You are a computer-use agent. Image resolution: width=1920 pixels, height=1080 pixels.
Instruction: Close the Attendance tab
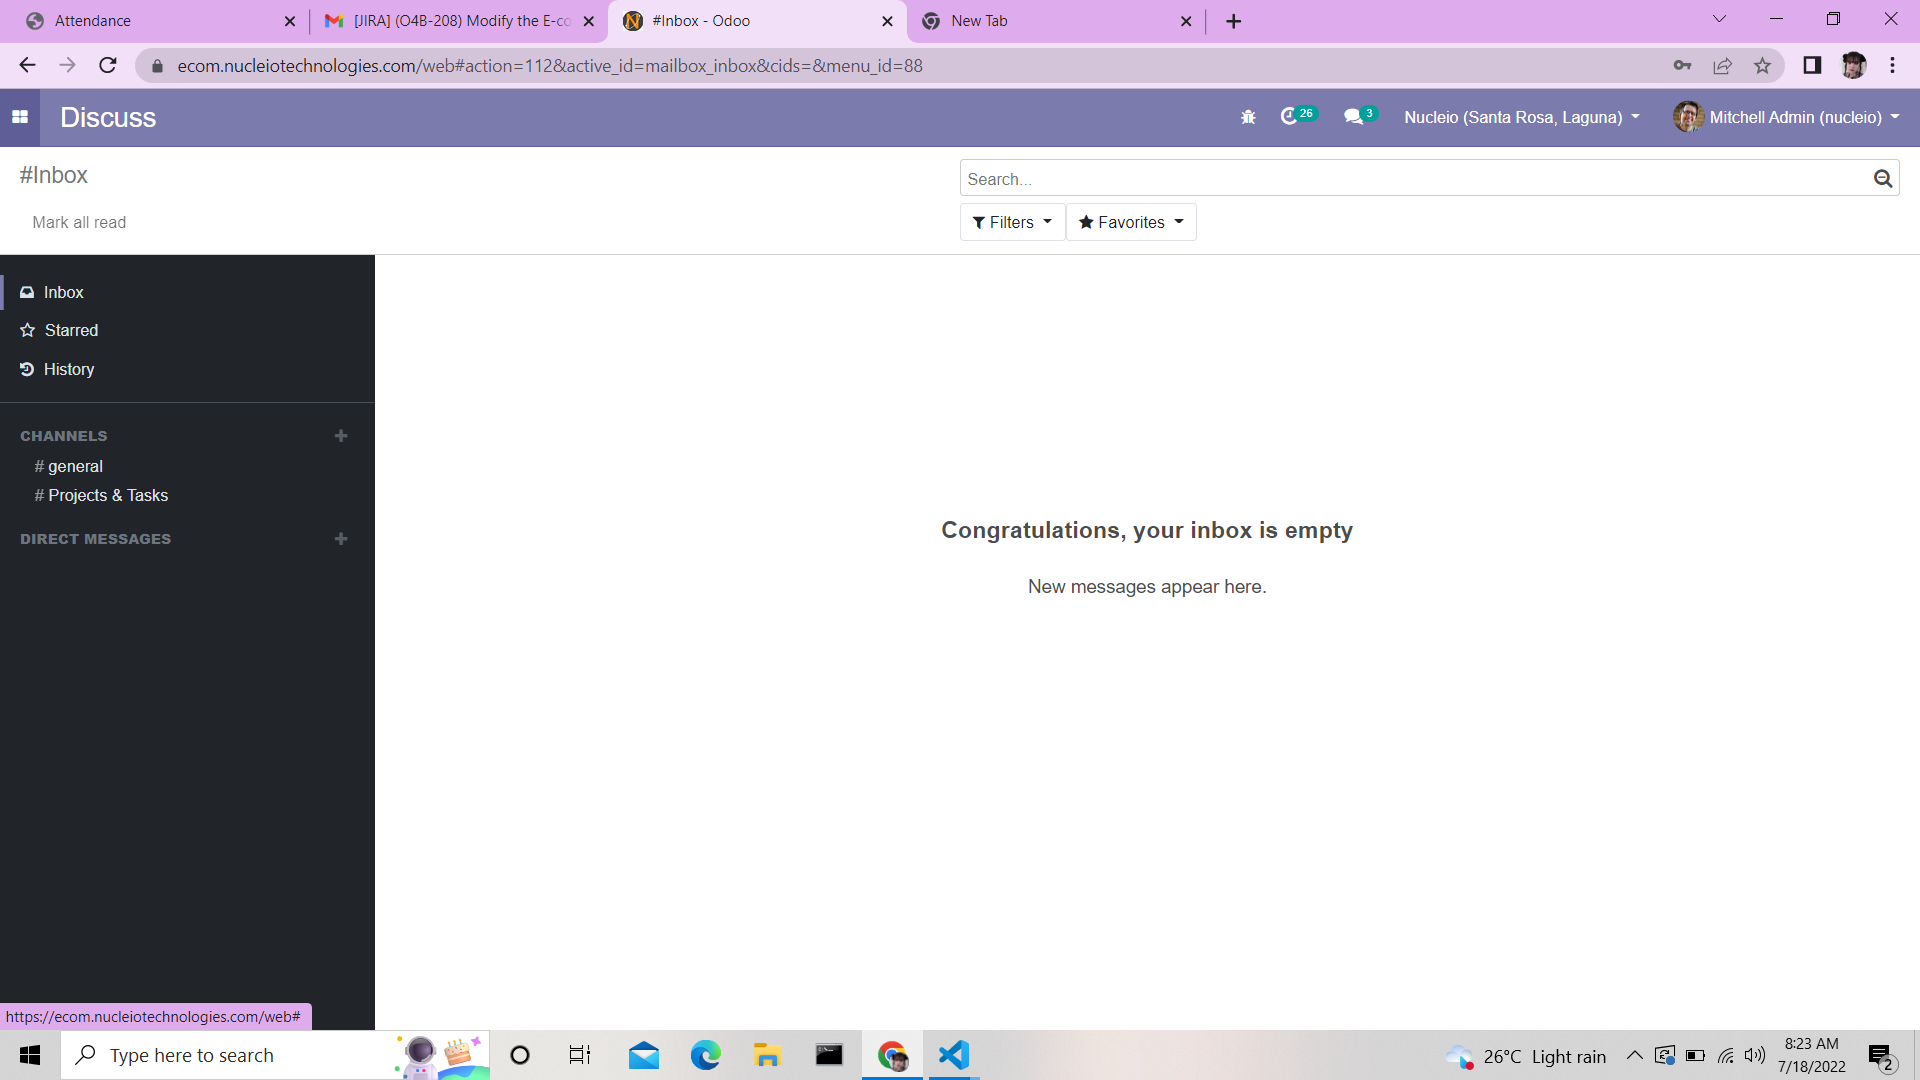tap(290, 21)
